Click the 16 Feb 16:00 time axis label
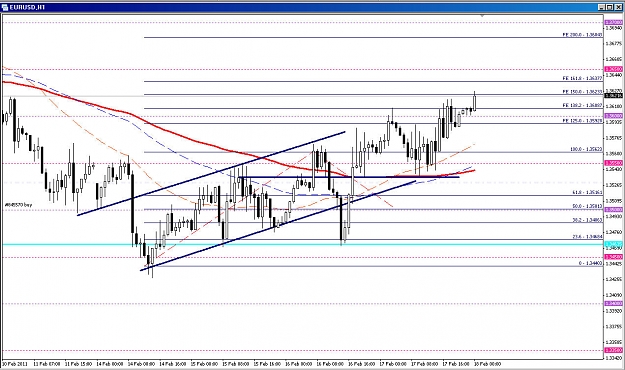The image size is (625, 370). click(362, 364)
